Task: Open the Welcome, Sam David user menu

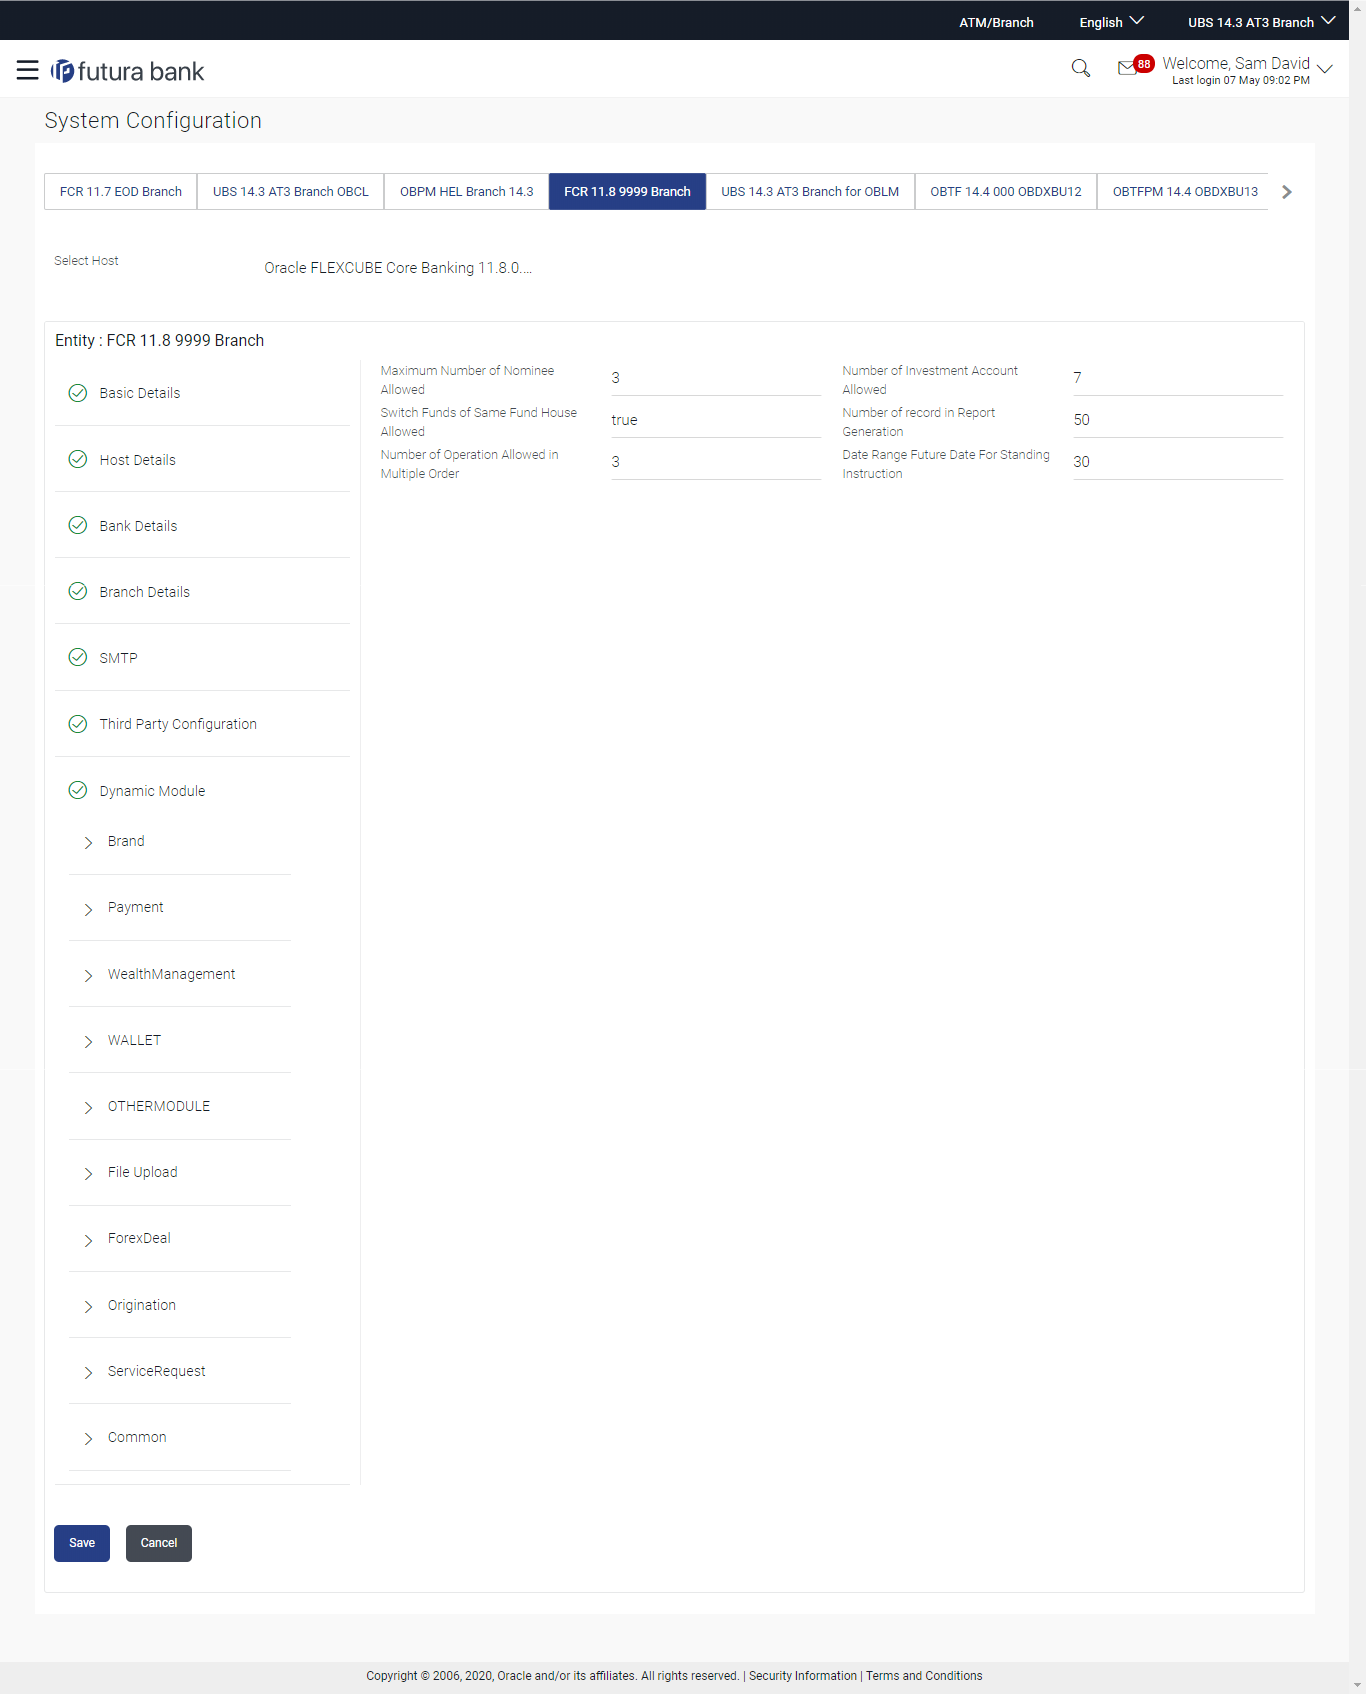Action: point(1247,70)
